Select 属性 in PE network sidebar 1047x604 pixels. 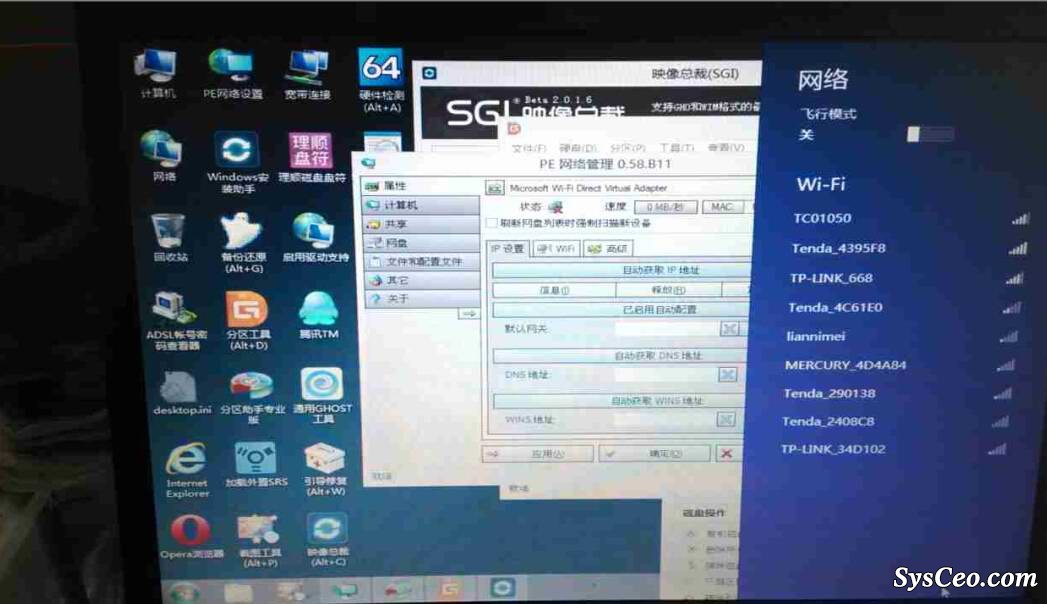click(420, 186)
